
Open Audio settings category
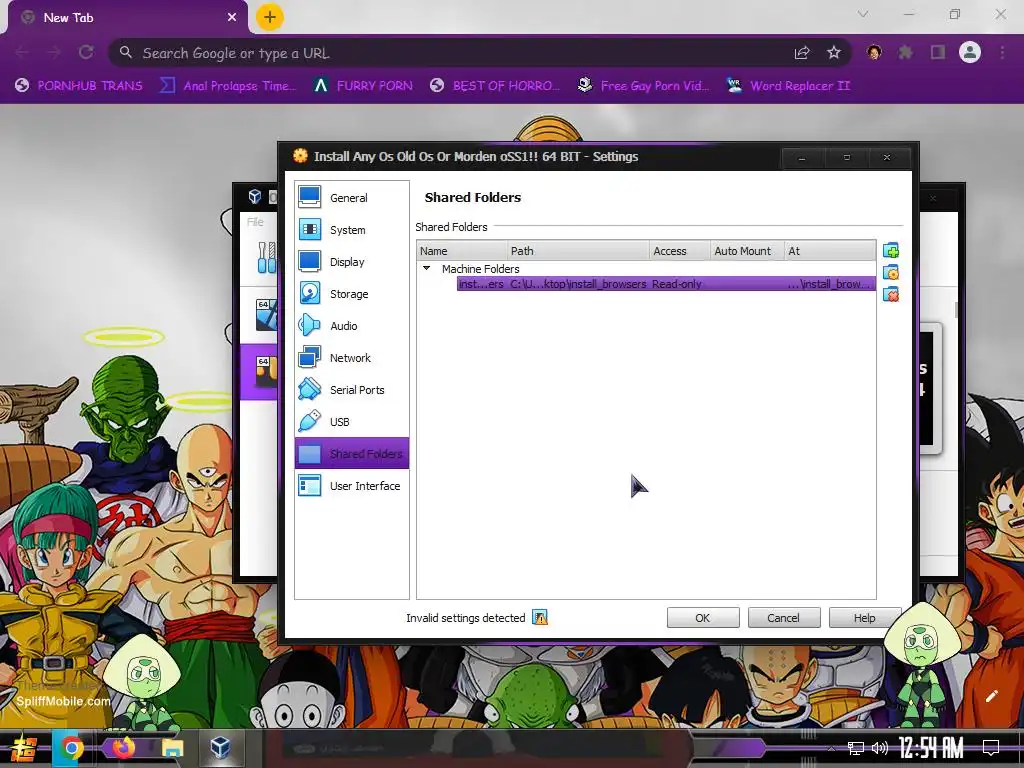pos(351,325)
